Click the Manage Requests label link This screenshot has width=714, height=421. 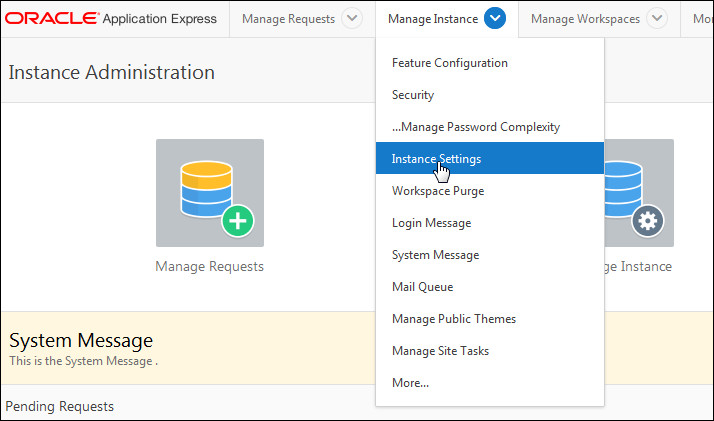click(x=209, y=267)
